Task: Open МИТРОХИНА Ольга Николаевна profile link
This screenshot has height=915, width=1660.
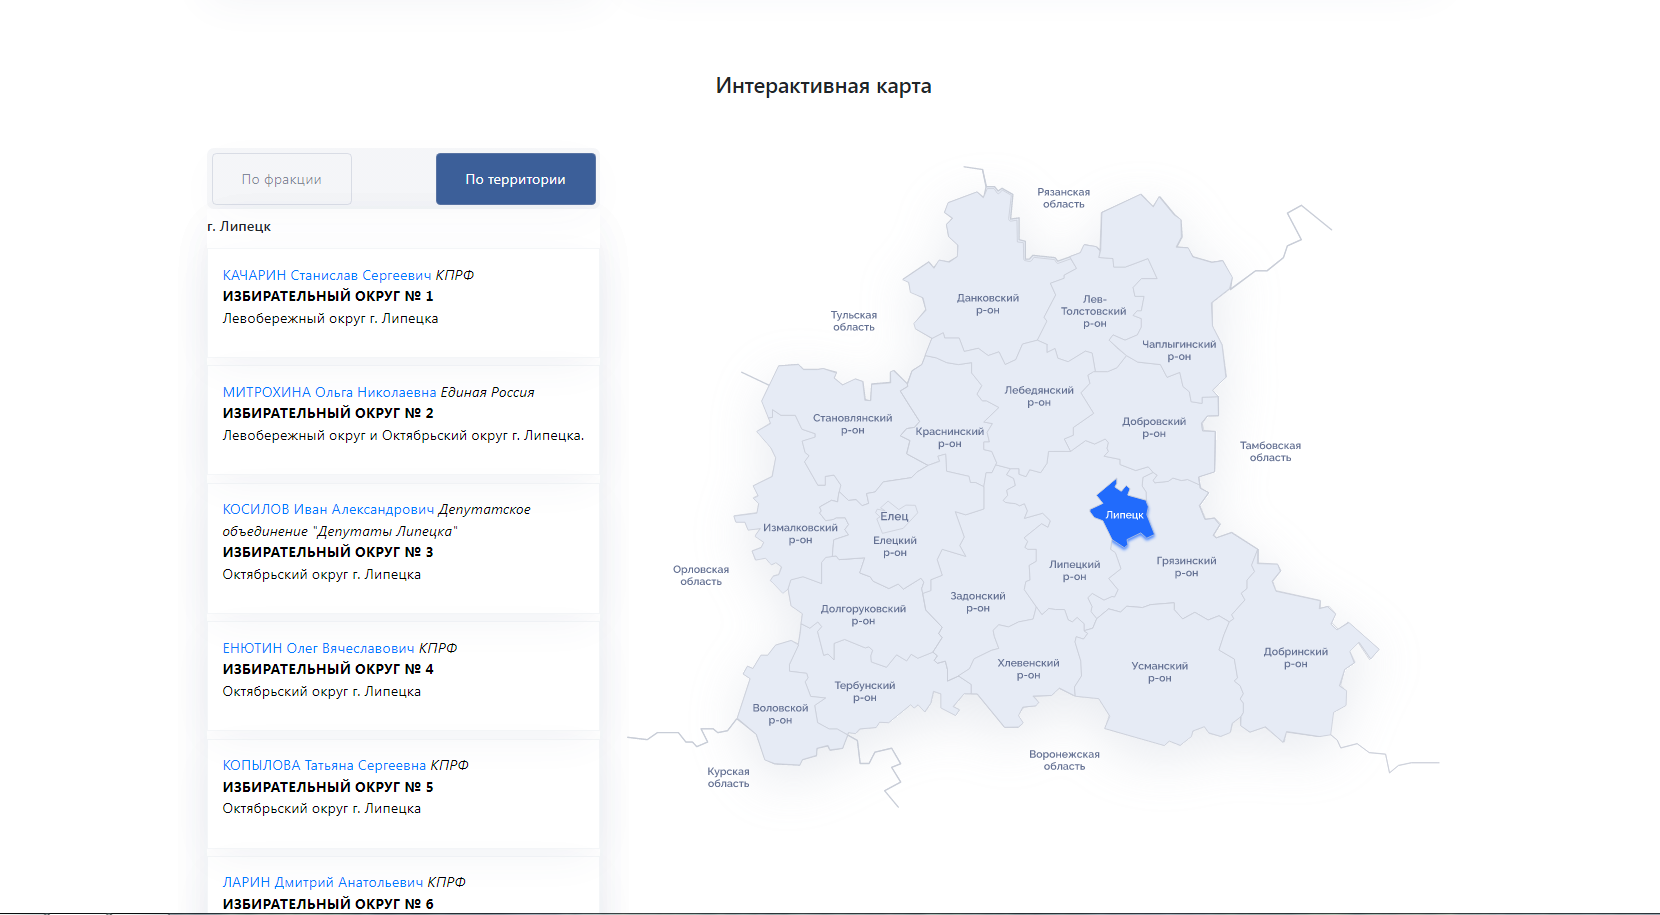Action: click(x=329, y=392)
